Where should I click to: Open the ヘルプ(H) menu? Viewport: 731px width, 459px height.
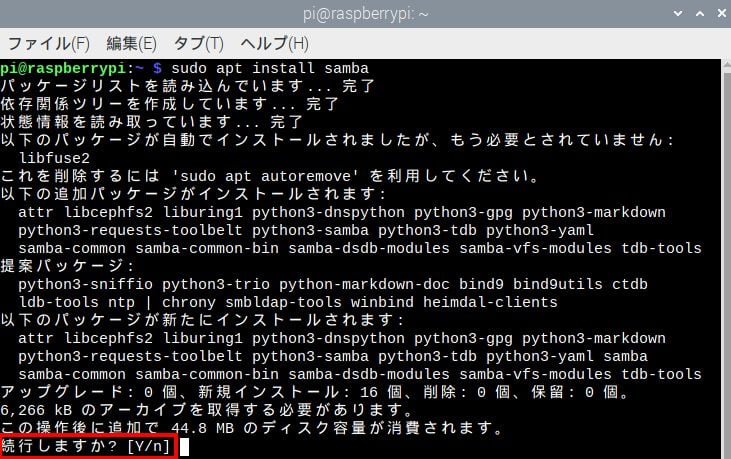[x=275, y=43]
